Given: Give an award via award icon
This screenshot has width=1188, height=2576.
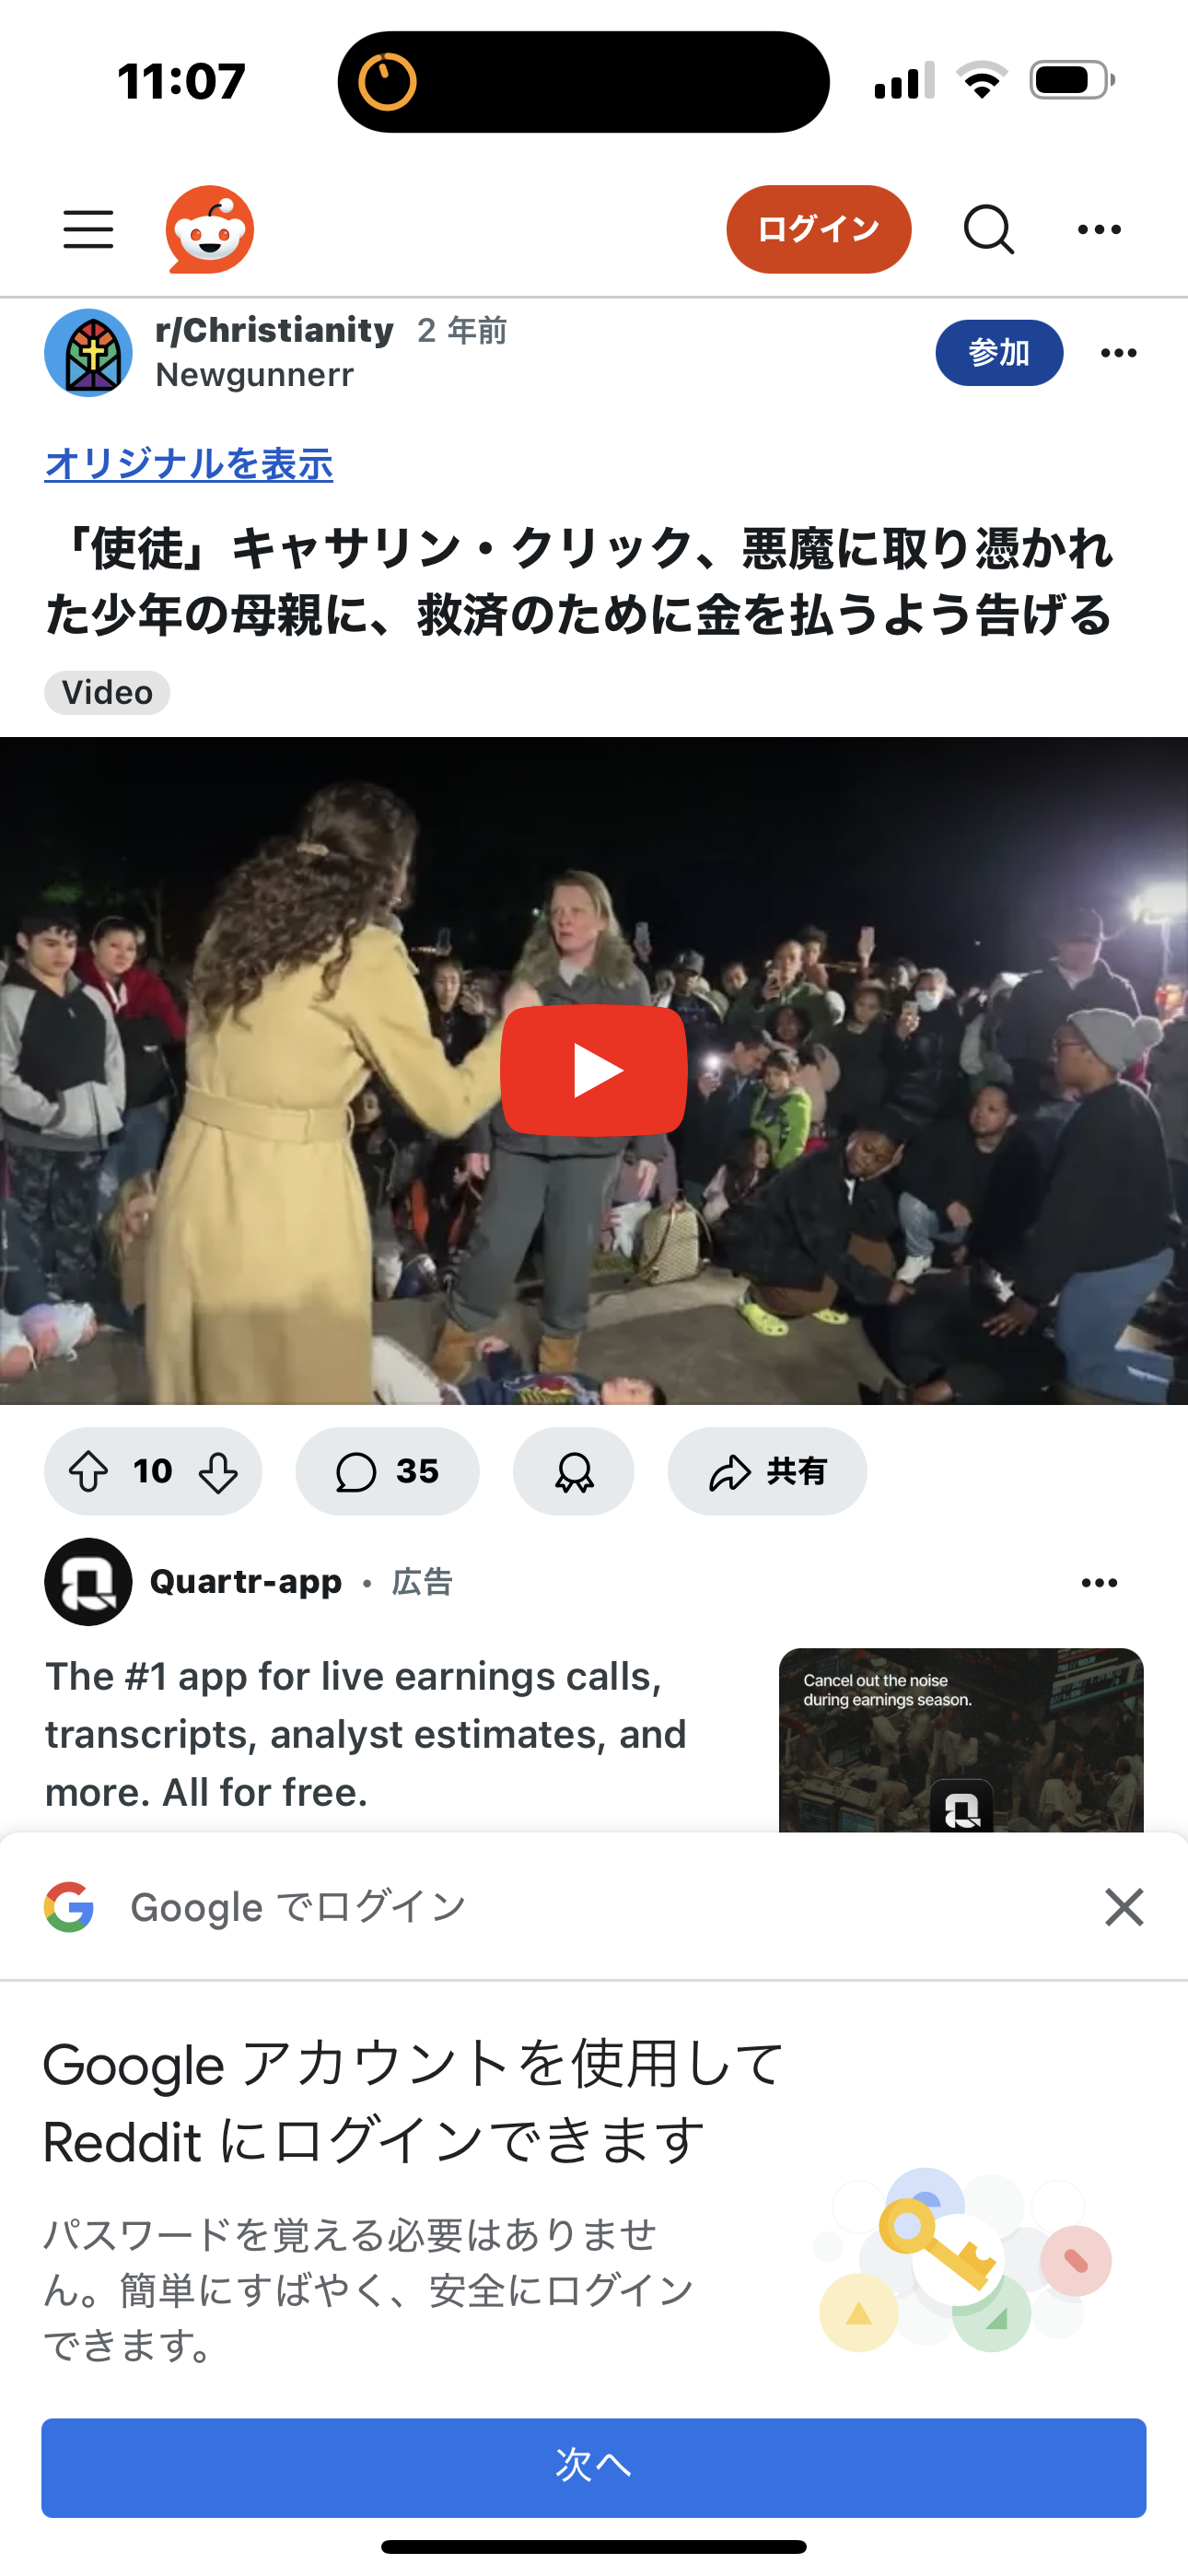Looking at the screenshot, I should [x=574, y=1471].
